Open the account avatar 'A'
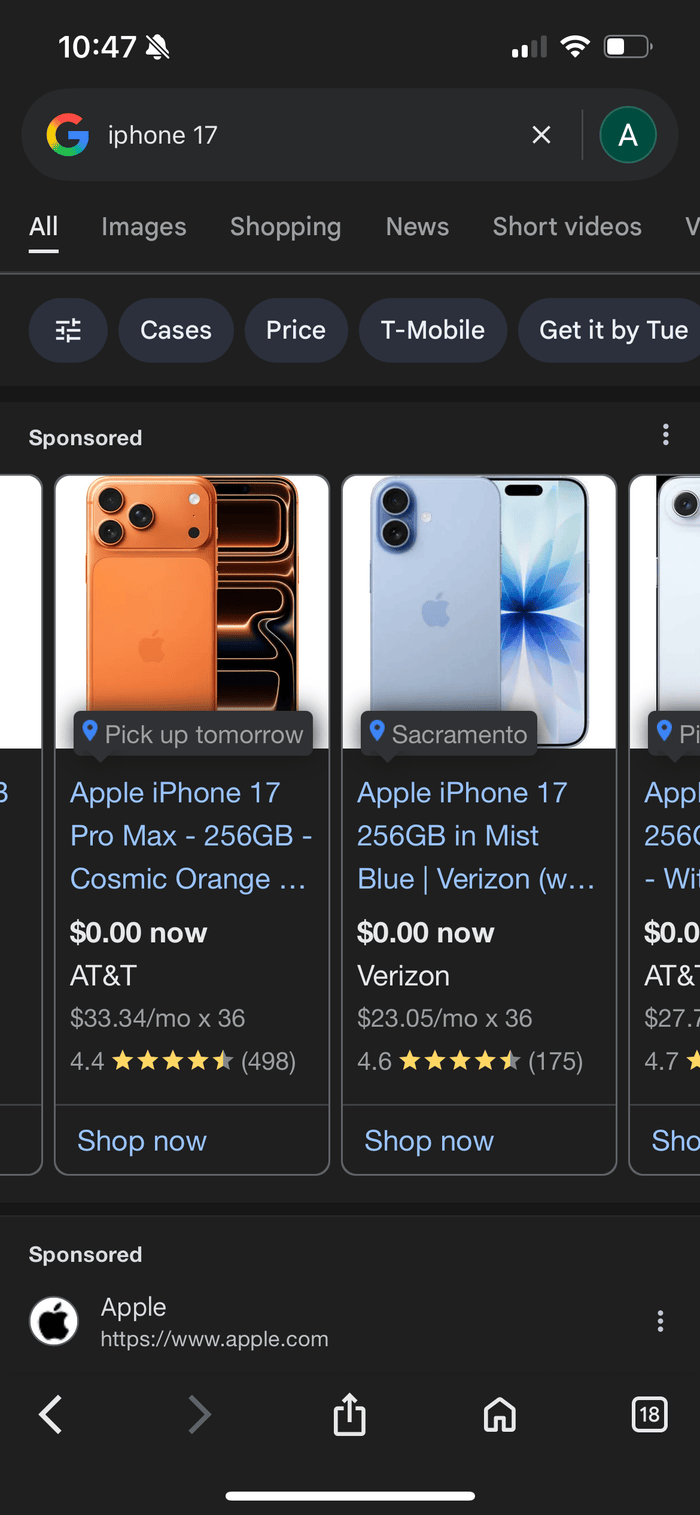The image size is (700, 1515). [x=628, y=135]
